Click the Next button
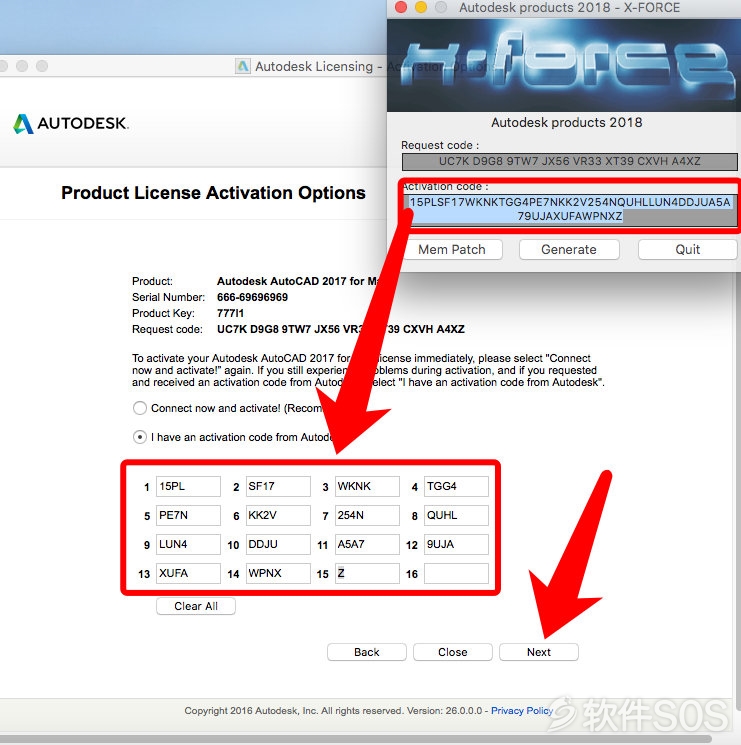This screenshot has width=741, height=745. 539,652
